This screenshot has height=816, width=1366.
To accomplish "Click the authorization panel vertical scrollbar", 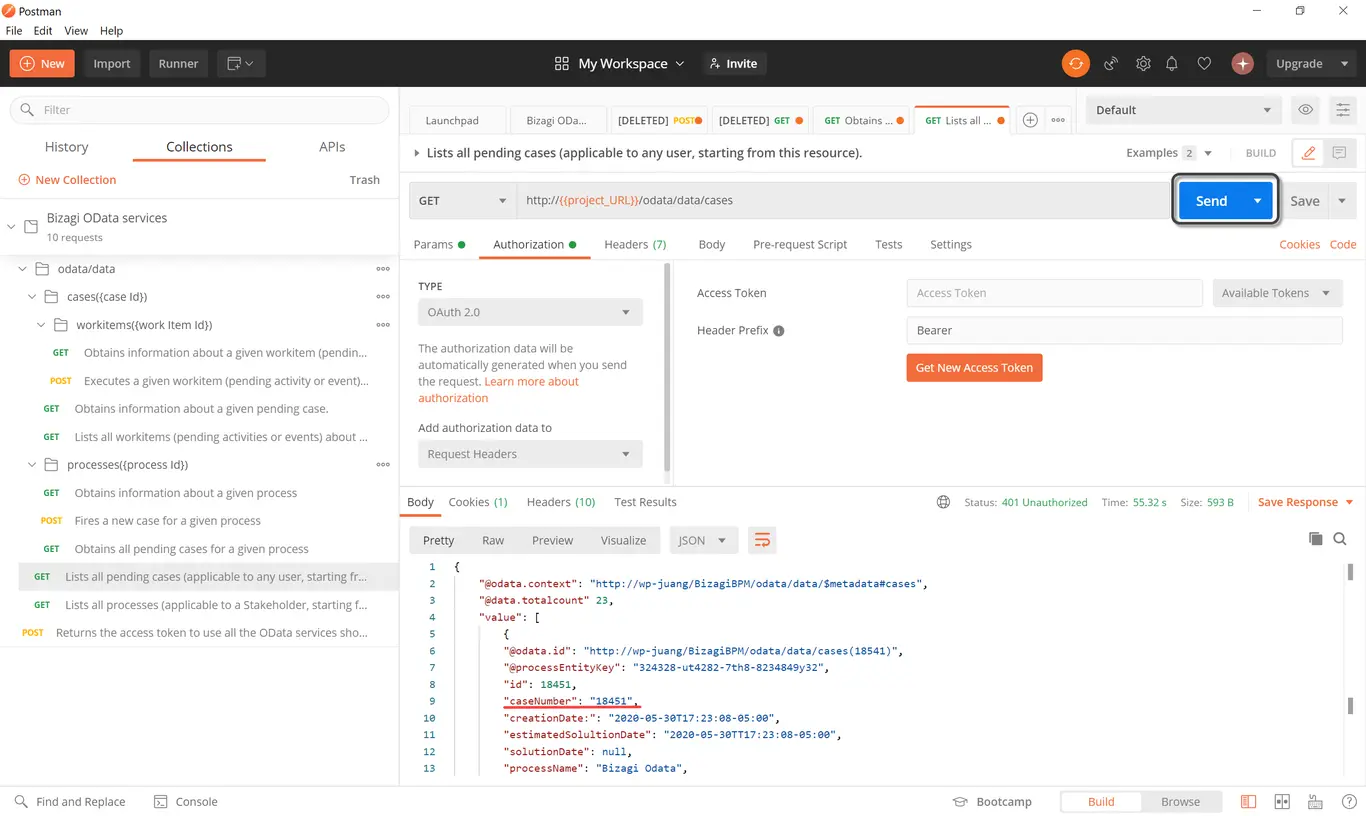I will 667,365.
